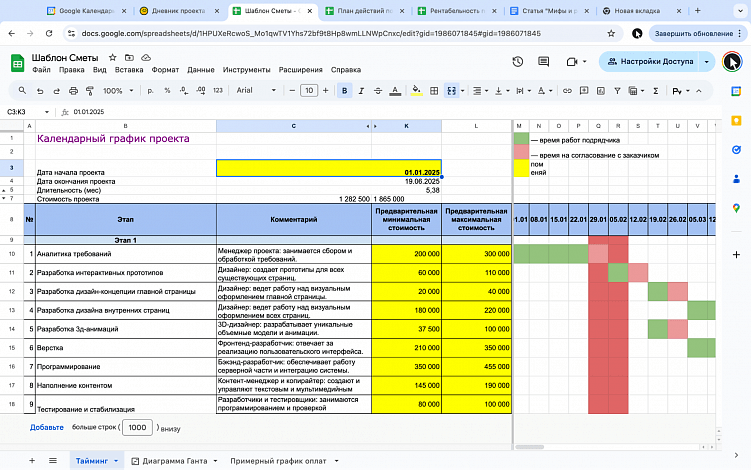Open the 100% zoom dropdown
Image resolution: width=751 pixels, height=470 pixels.
click(x=118, y=91)
